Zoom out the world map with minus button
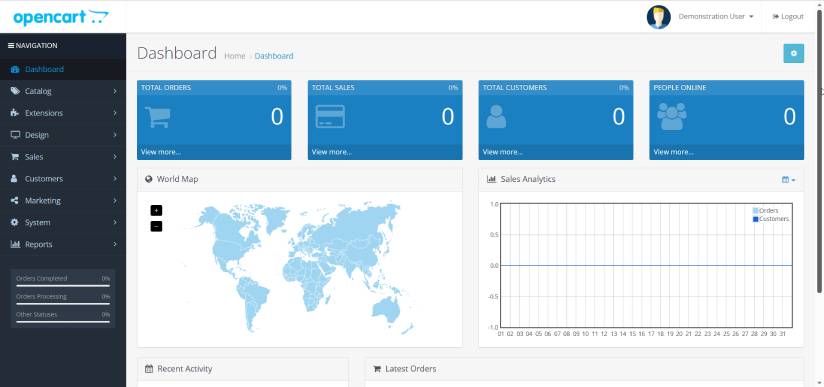The height and width of the screenshot is (387, 824). 156,227
